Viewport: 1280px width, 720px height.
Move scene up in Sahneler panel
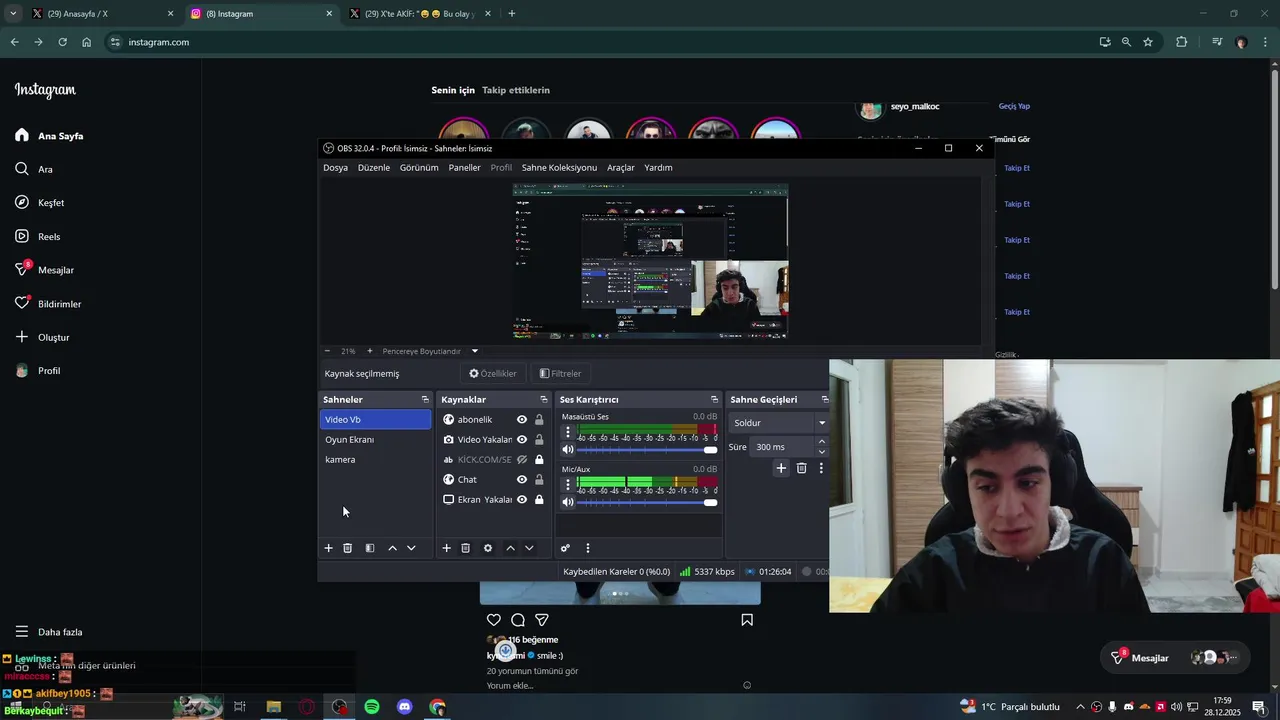coord(392,548)
